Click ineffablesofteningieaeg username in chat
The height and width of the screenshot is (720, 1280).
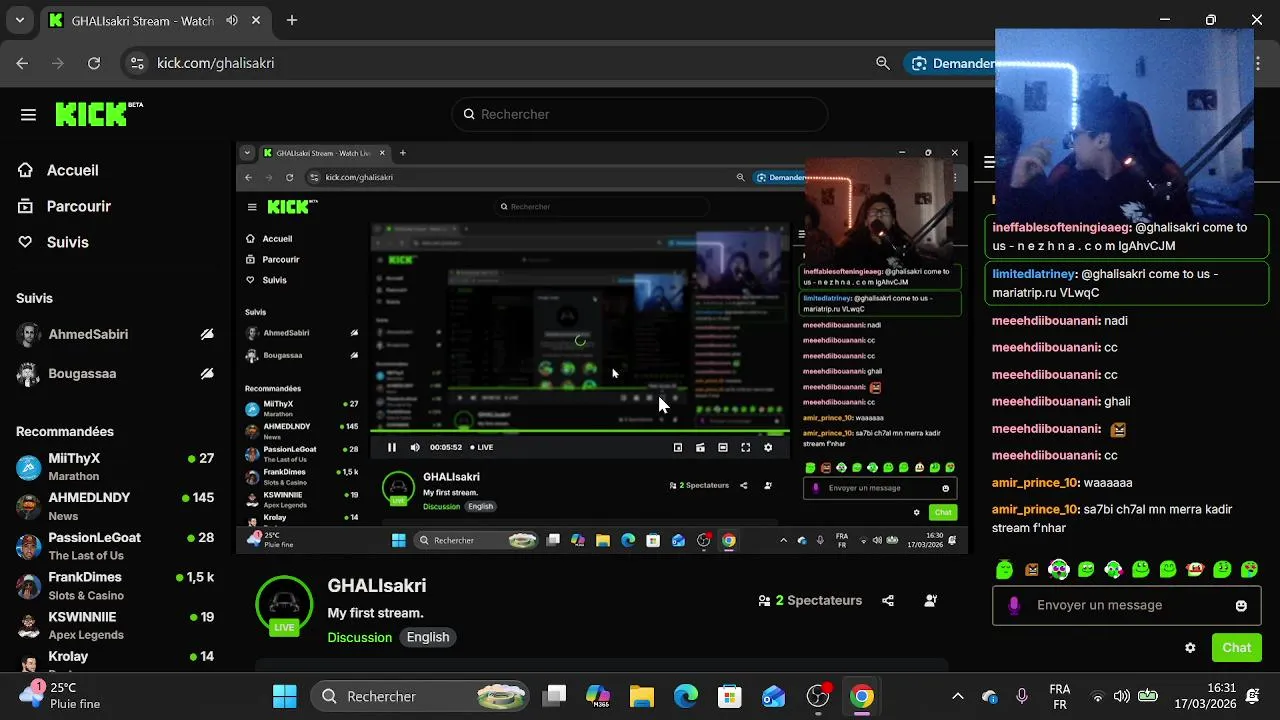click(1061, 227)
